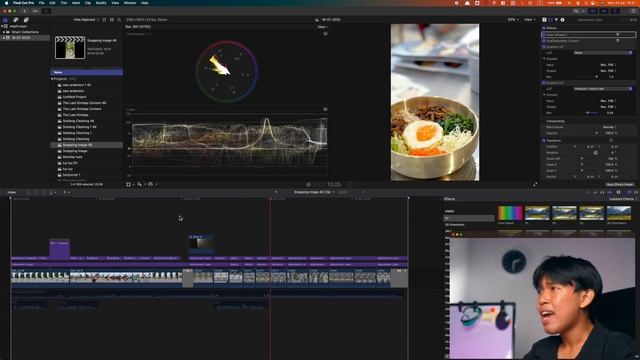
Task: Open viewer zoom percentage dropdown
Action: pyautogui.click(x=513, y=20)
